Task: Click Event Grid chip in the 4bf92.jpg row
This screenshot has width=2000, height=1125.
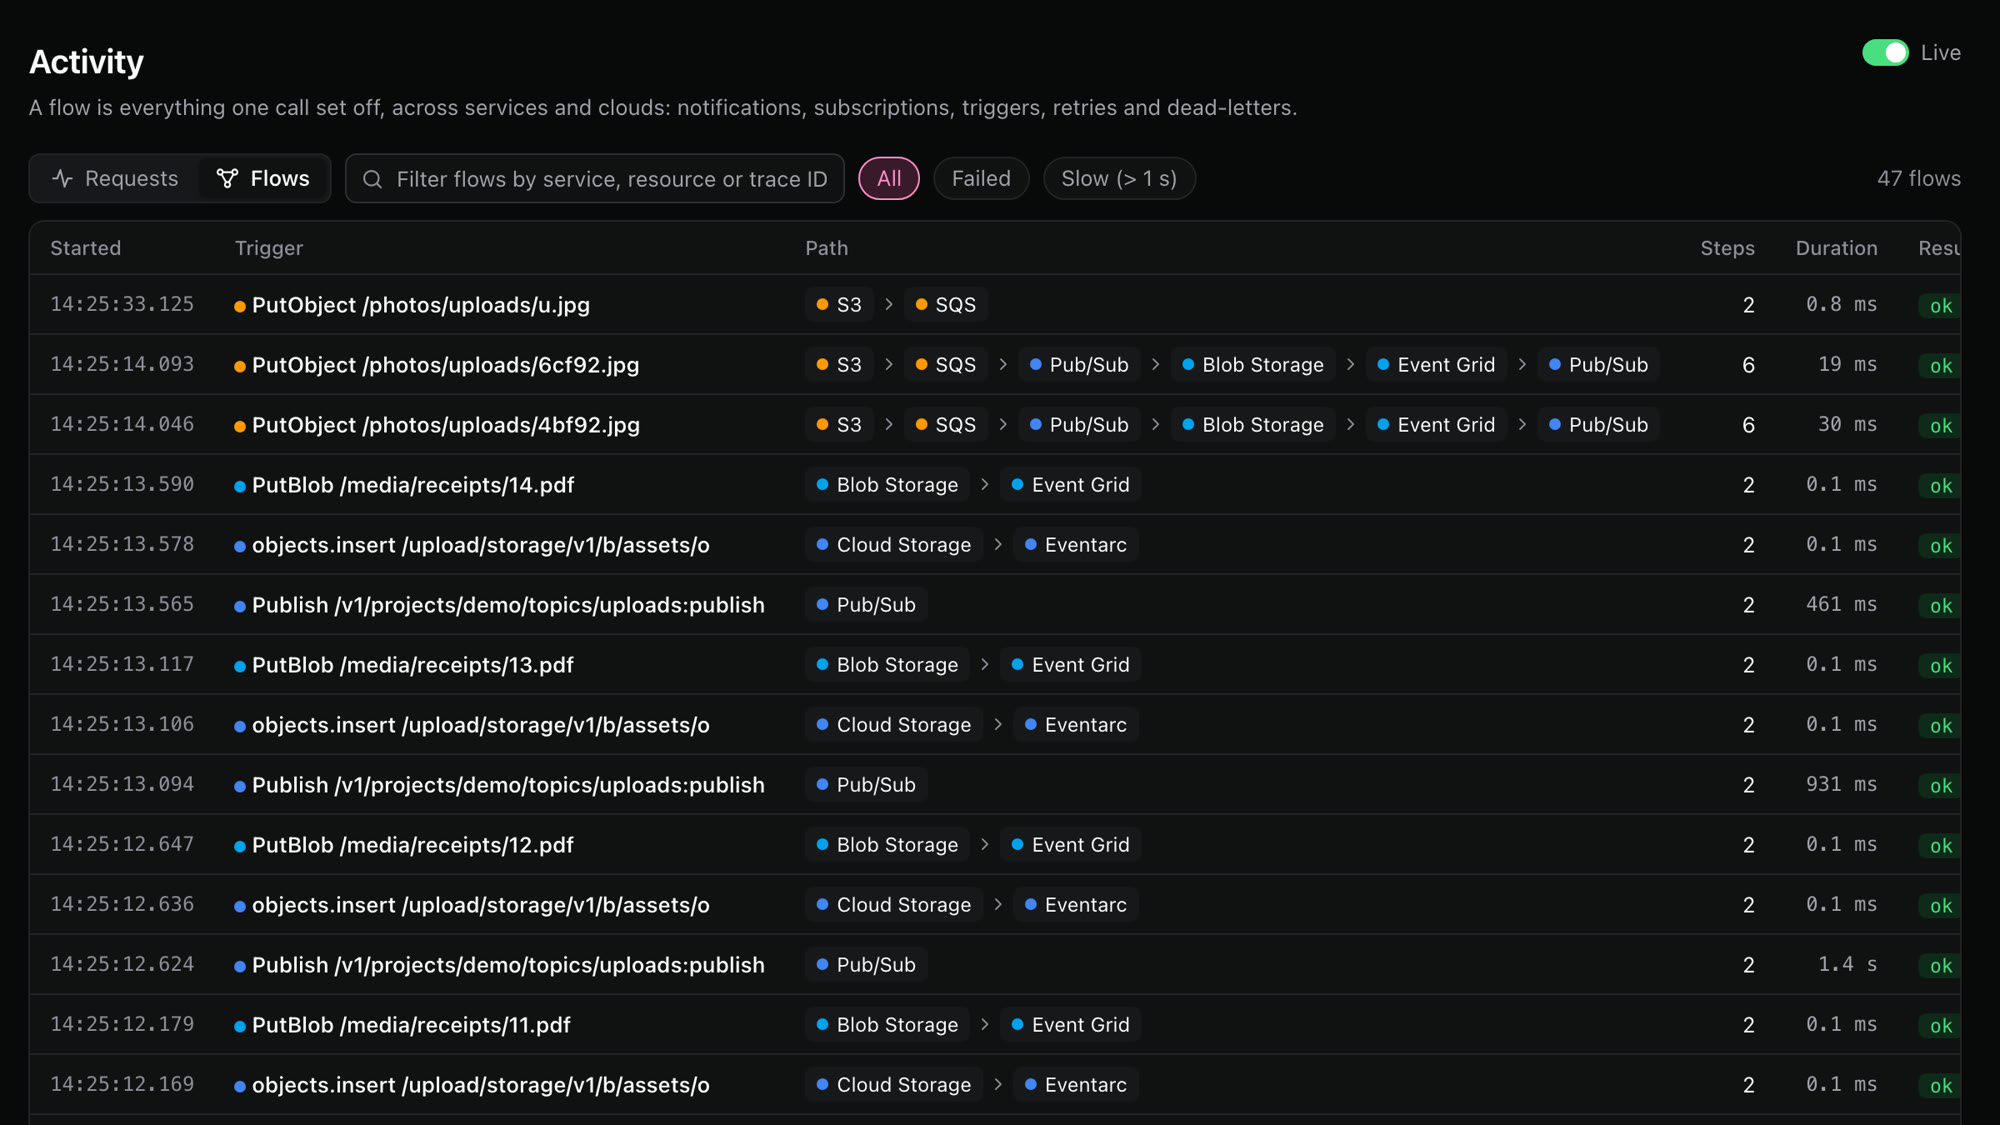Action: click(x=1436, y=425)
